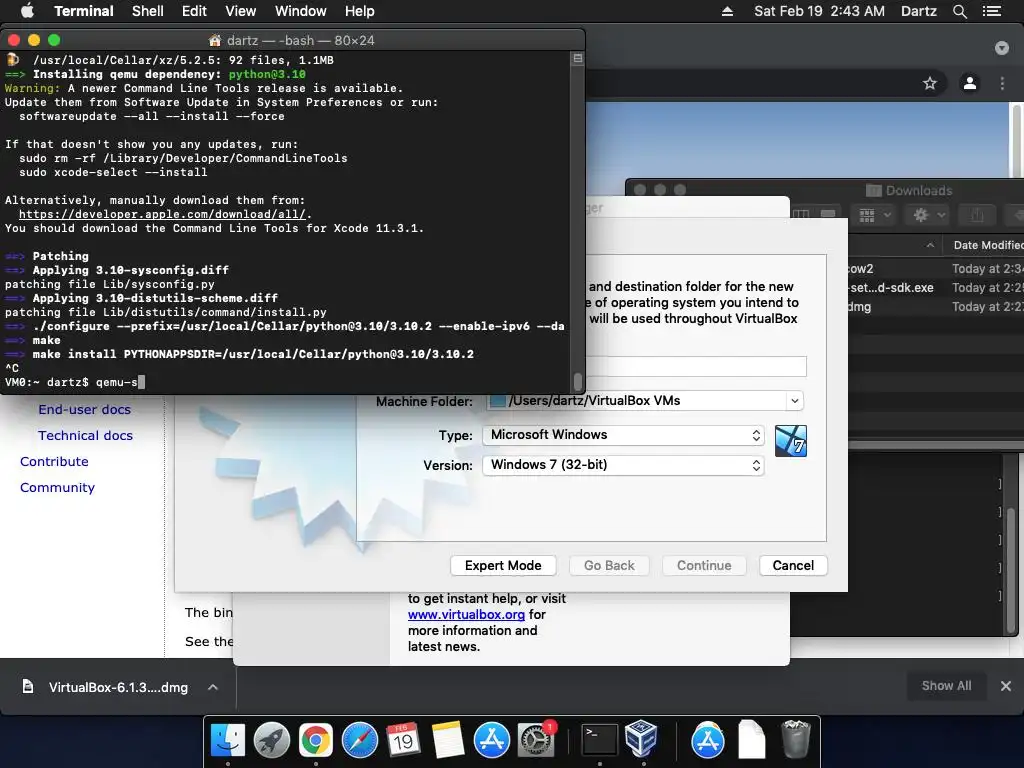Screen dimensions: 1024x768
Task: Open System Preferences with red badge
Action: (536, 741)
